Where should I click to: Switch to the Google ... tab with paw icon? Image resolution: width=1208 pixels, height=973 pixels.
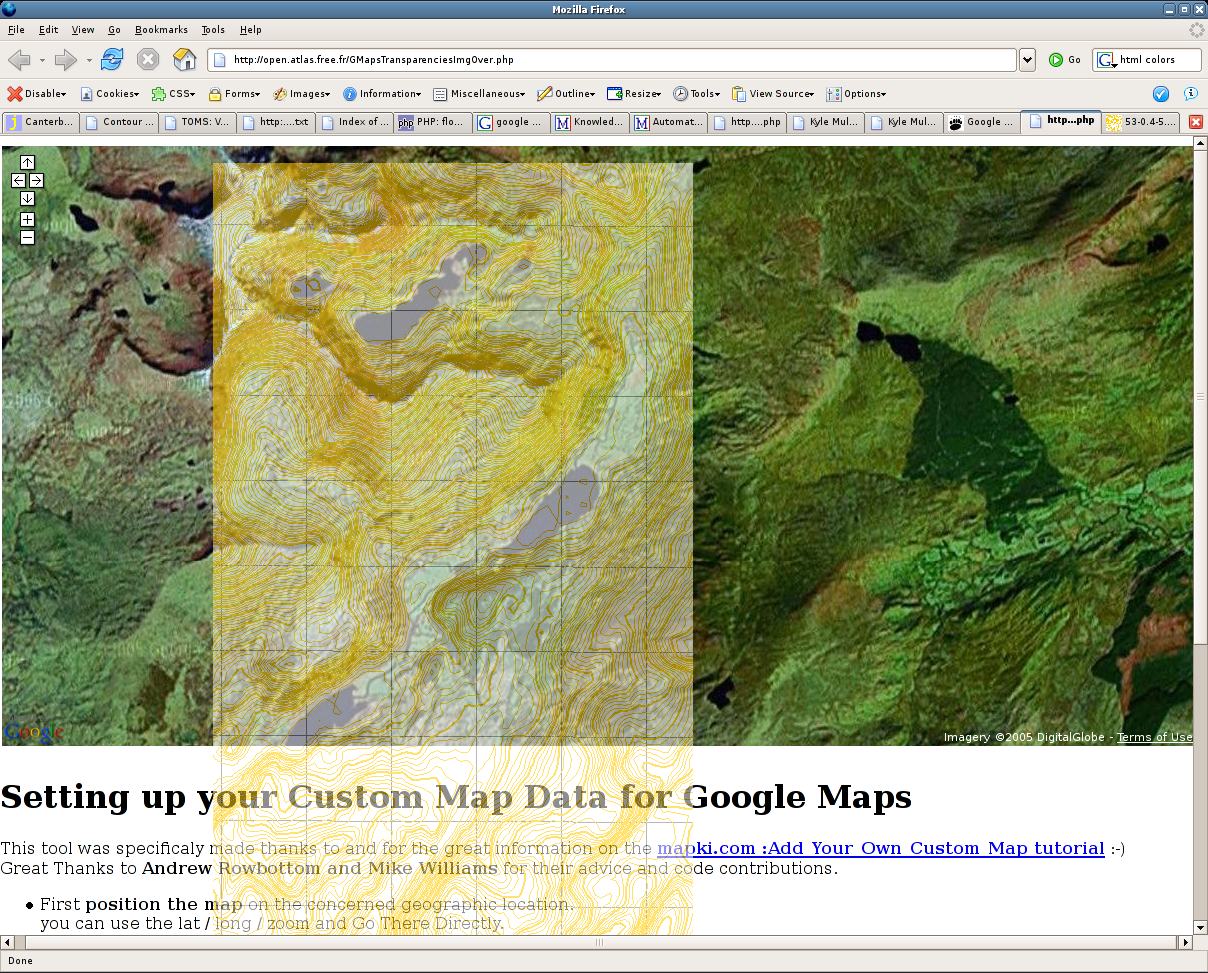tap(982, 122)
